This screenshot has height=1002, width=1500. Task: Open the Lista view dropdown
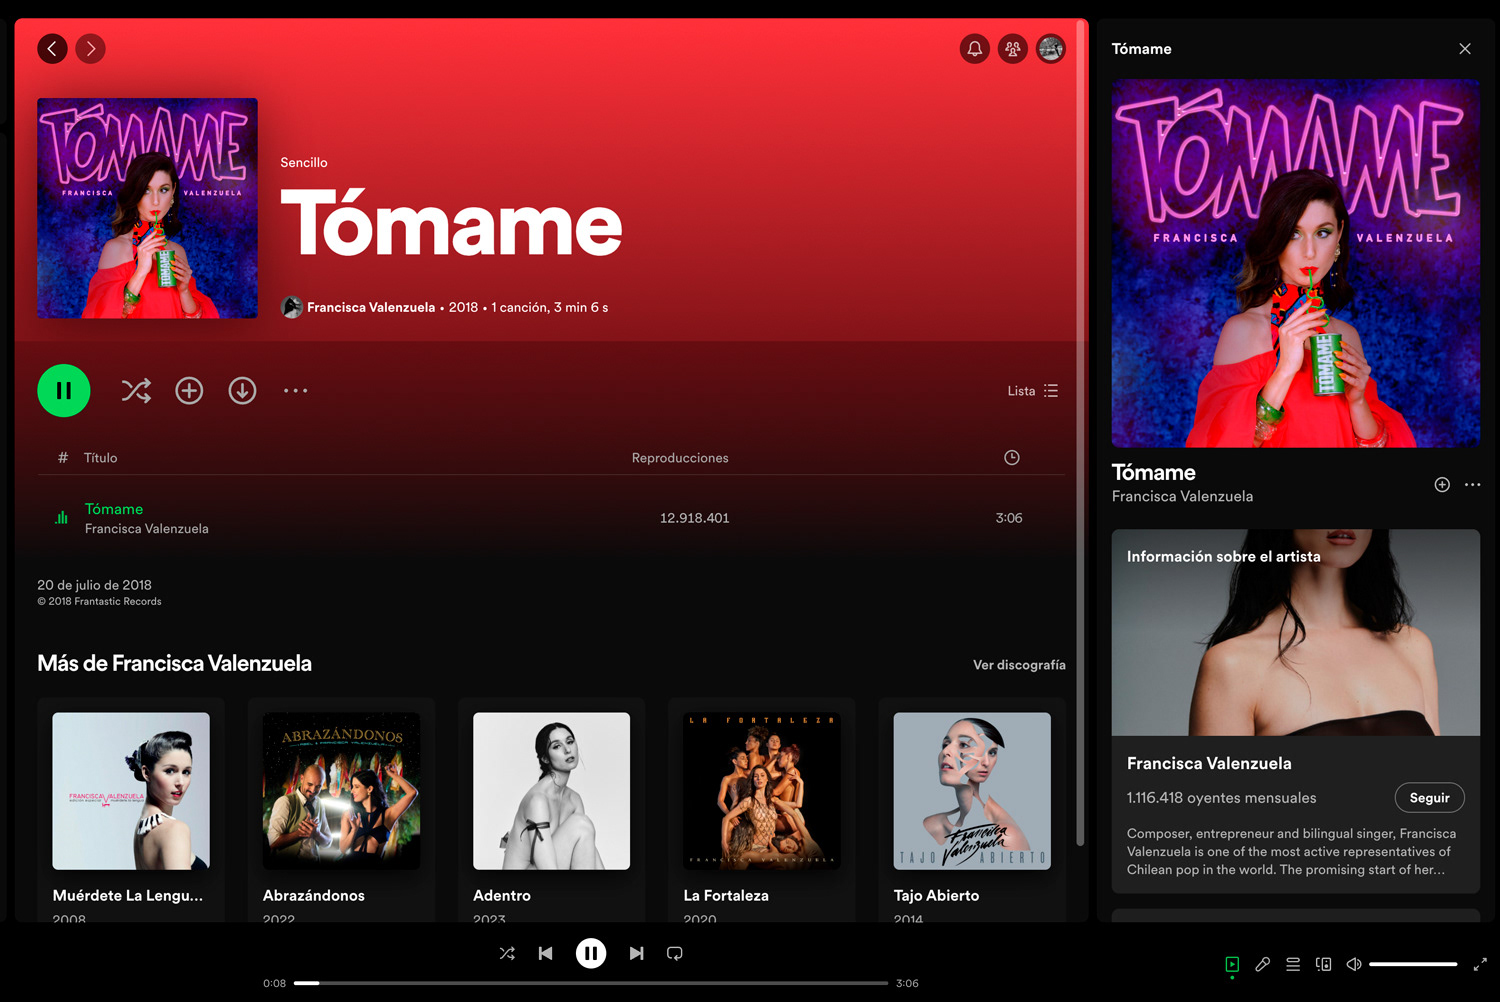1032,391
